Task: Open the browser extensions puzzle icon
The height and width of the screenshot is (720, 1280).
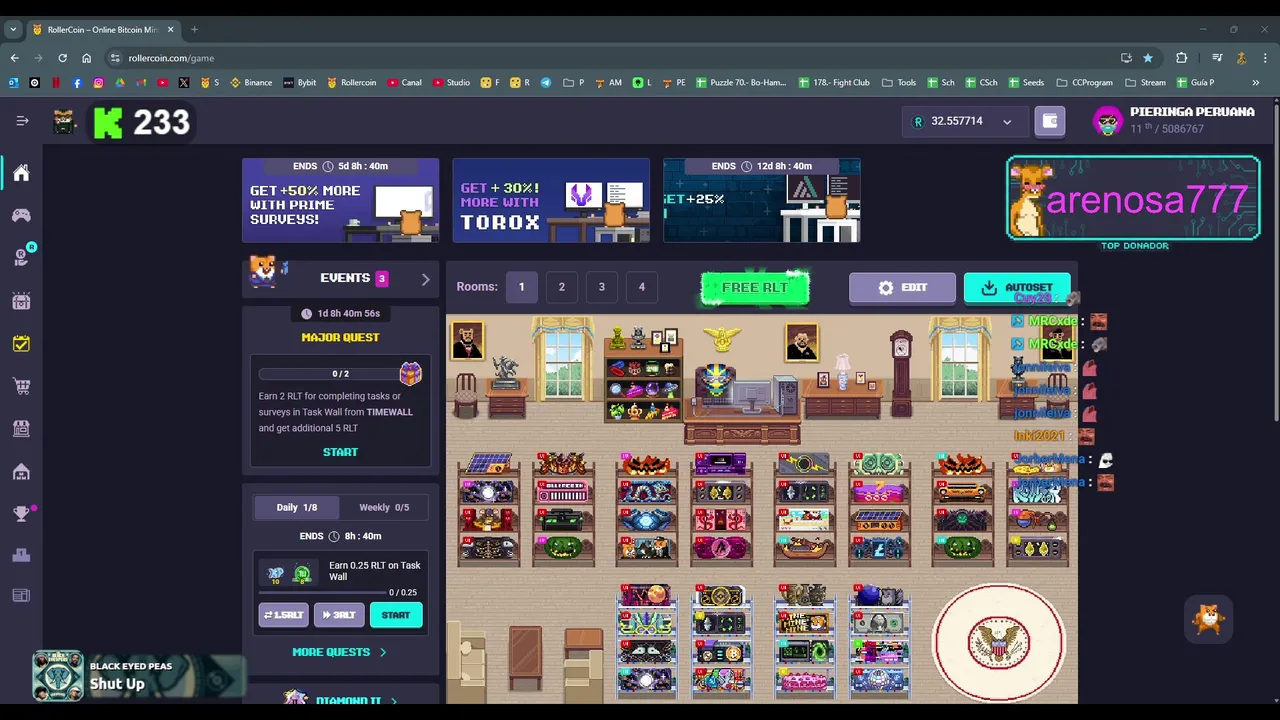Action: [x=1181, y=58]
